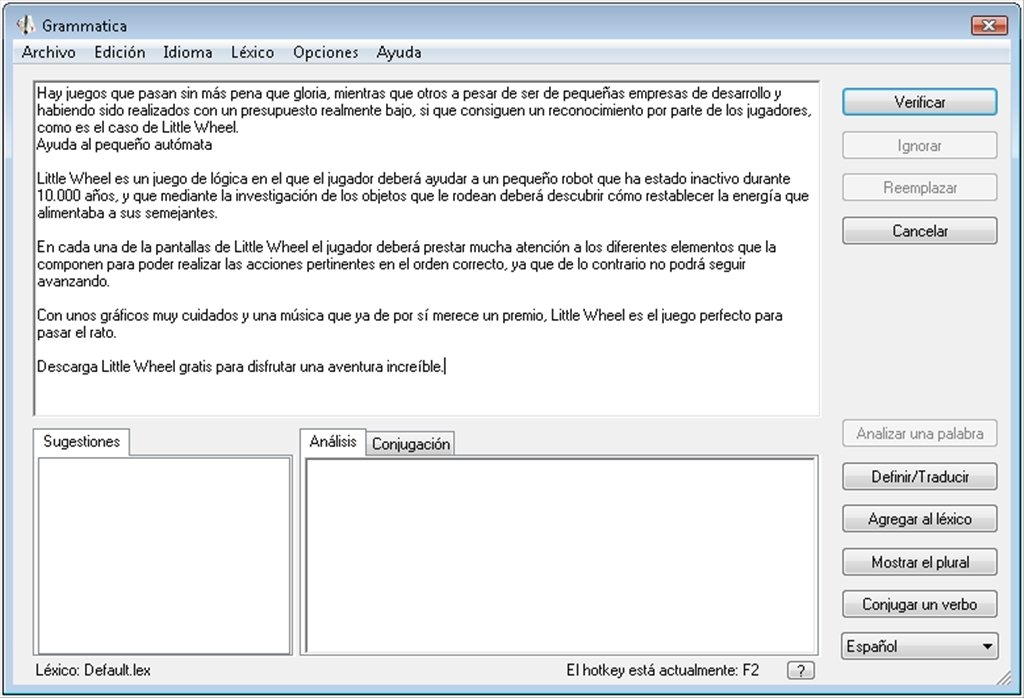Viewport: 1024px width, 698px height.
Task: Open the Edición menu
Action: pos(120,52)
